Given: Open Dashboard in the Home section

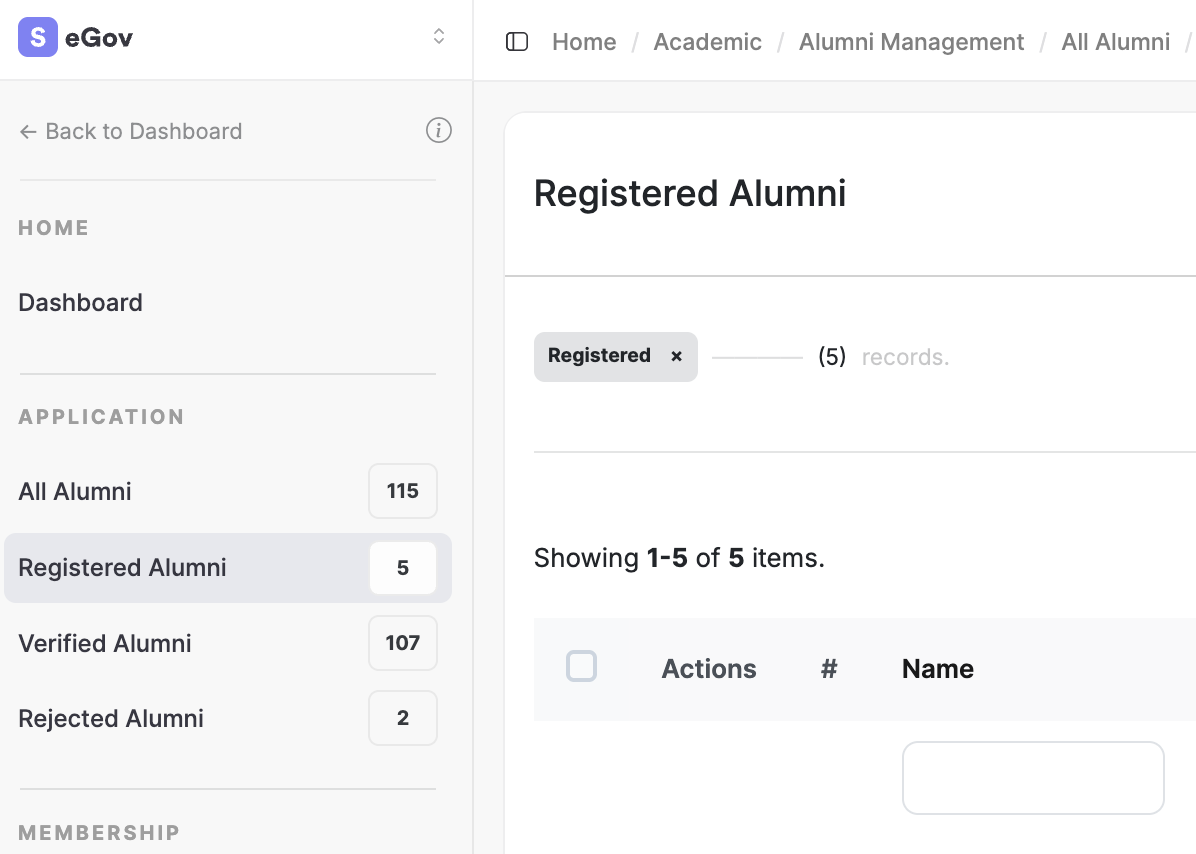Looking at the screenshot, I should 81,302.
